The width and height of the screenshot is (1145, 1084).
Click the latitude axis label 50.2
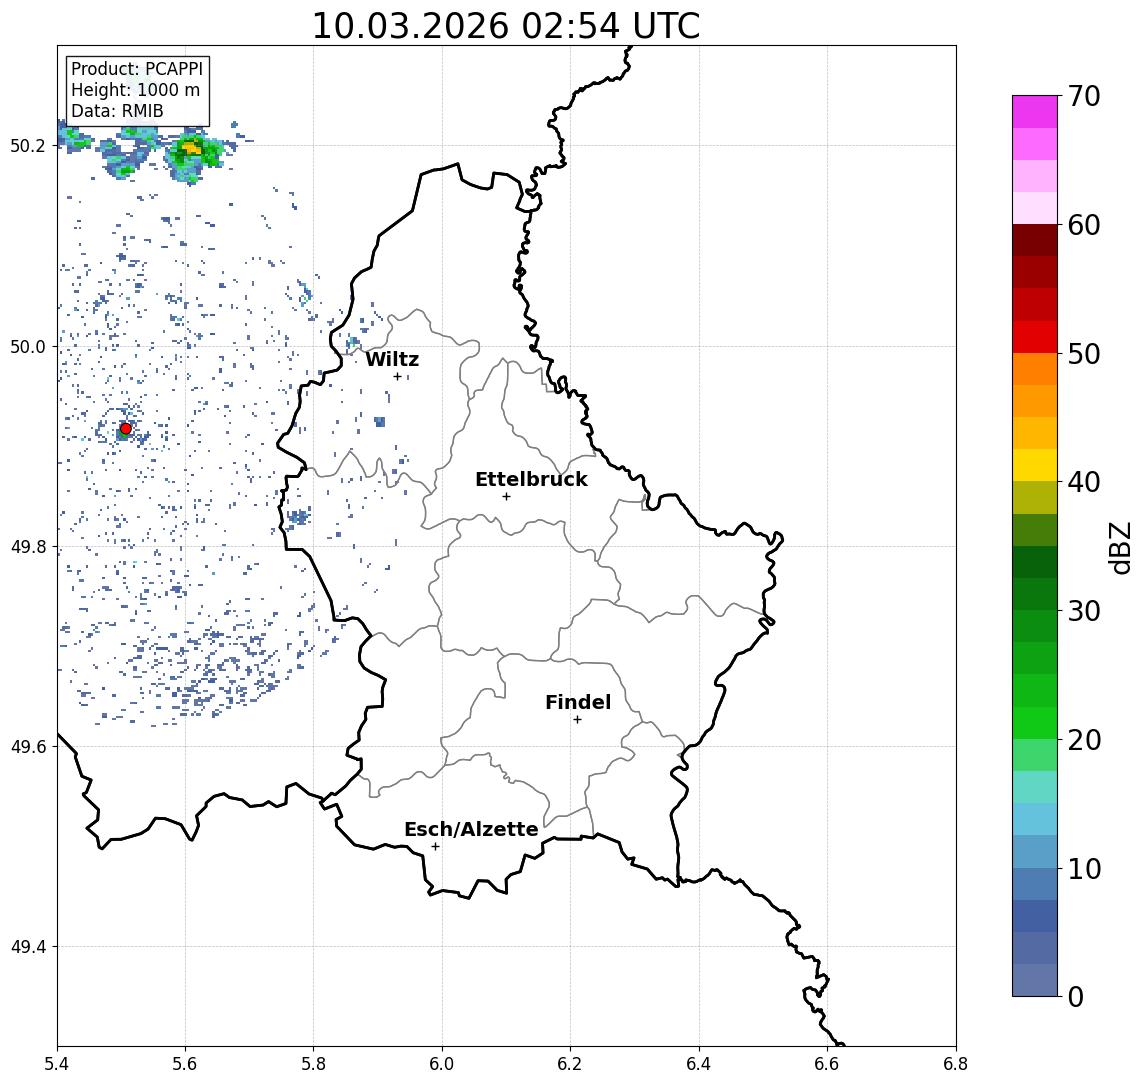28,145
